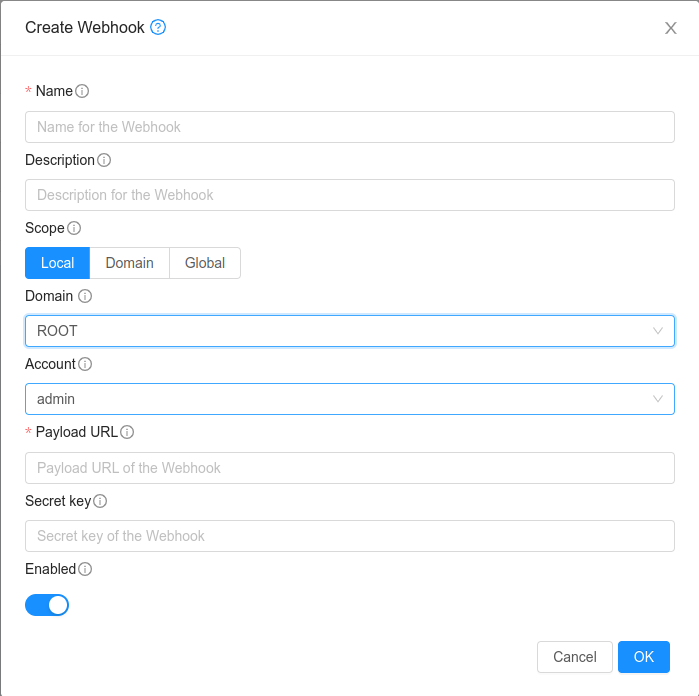The height and width of the screenshot is (696, 699).
Task: Close the Create Webhook dialog
Action: tap(671, 28)
